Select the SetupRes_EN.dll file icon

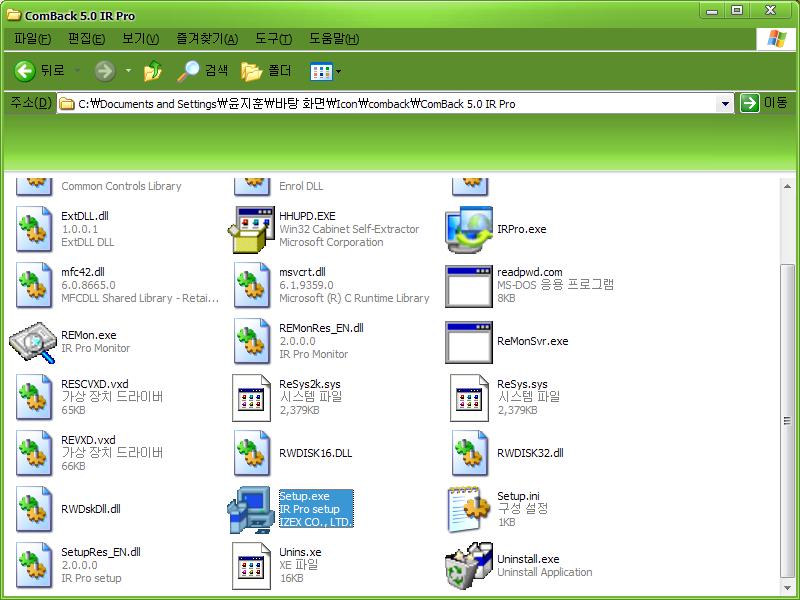pos(34,565)
